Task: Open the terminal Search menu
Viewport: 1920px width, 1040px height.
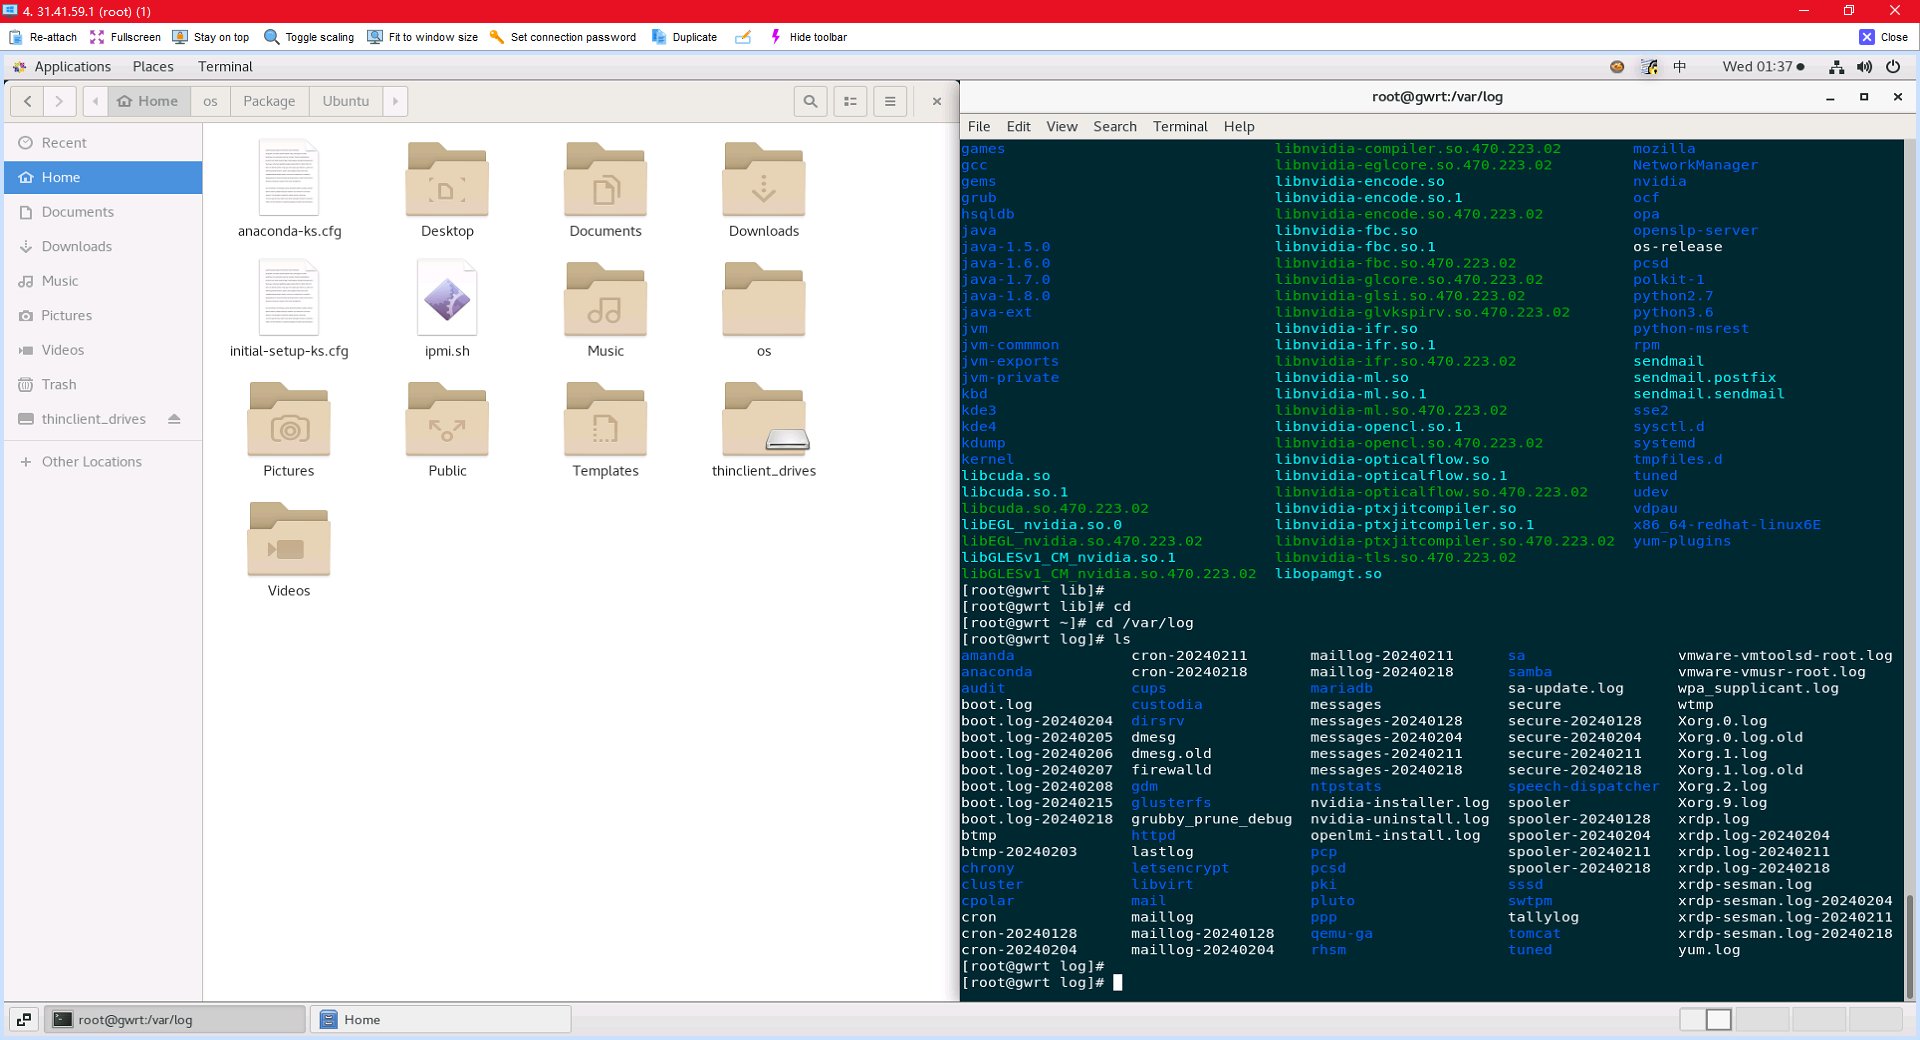Action: pos(1115,126)
